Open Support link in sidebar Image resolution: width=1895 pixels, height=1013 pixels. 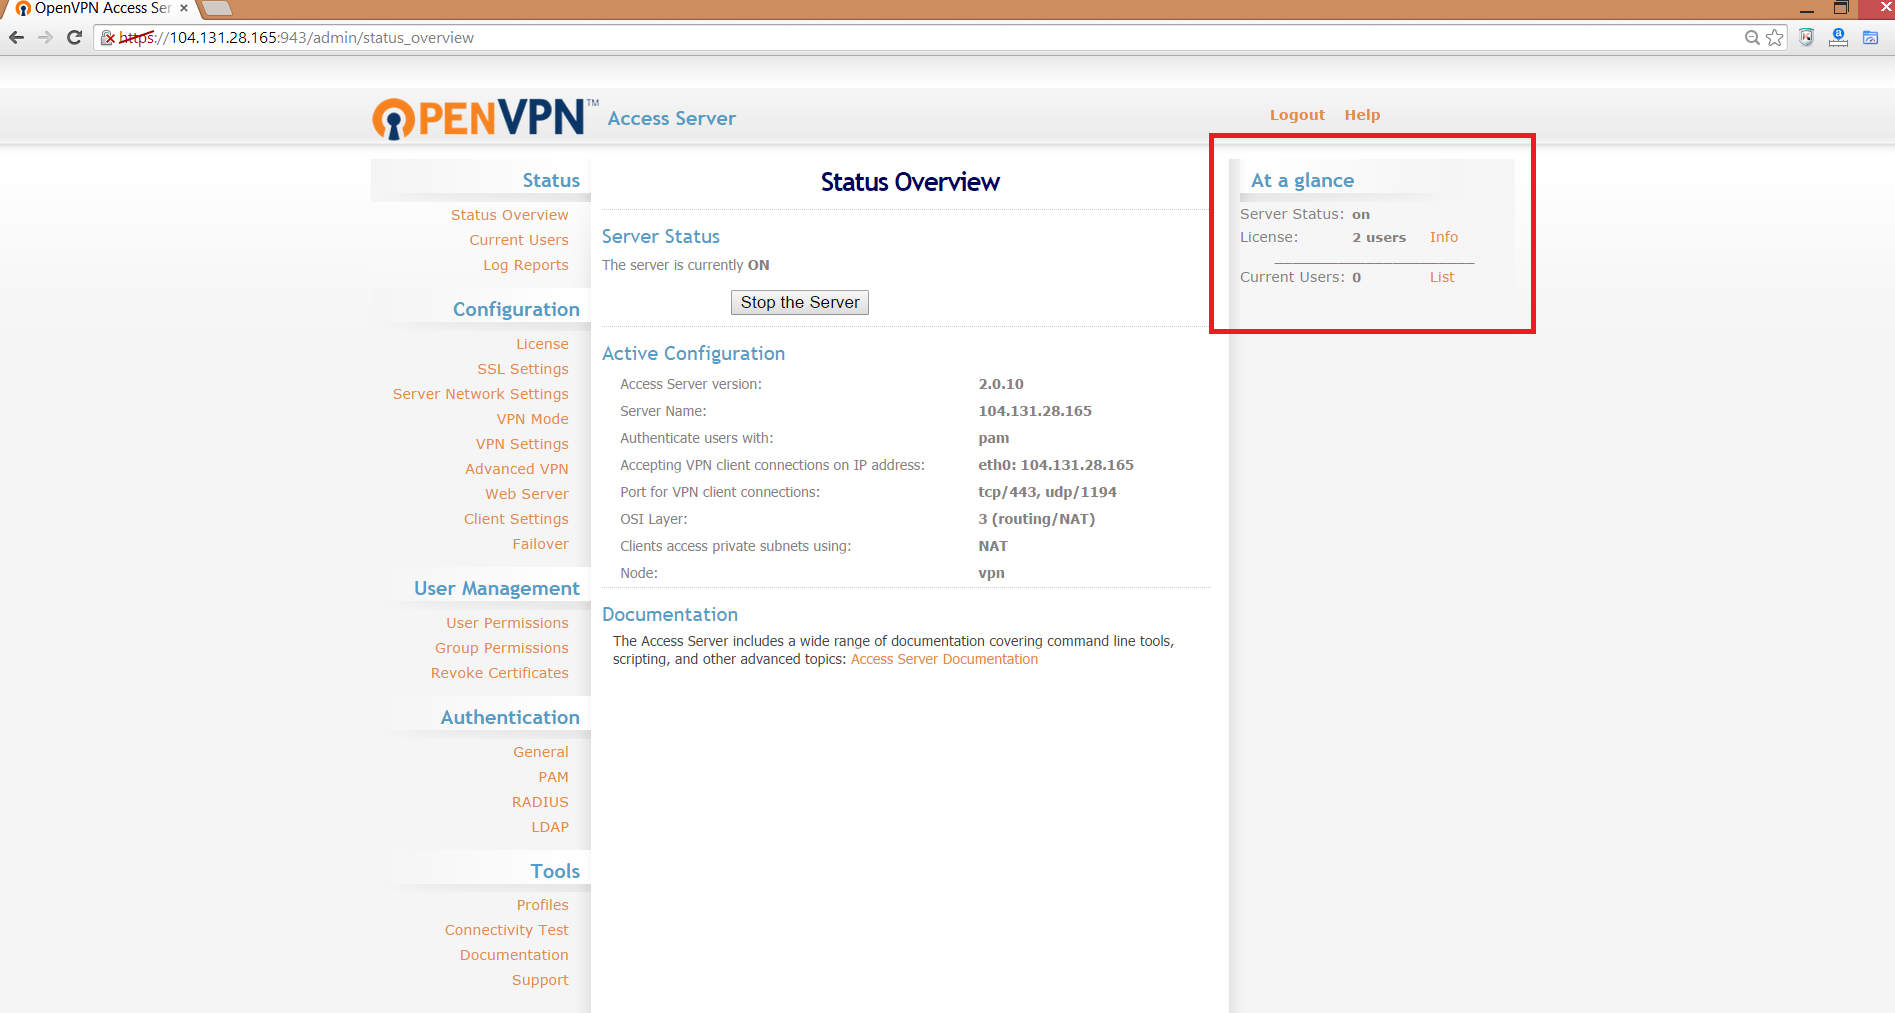(540, 980)
